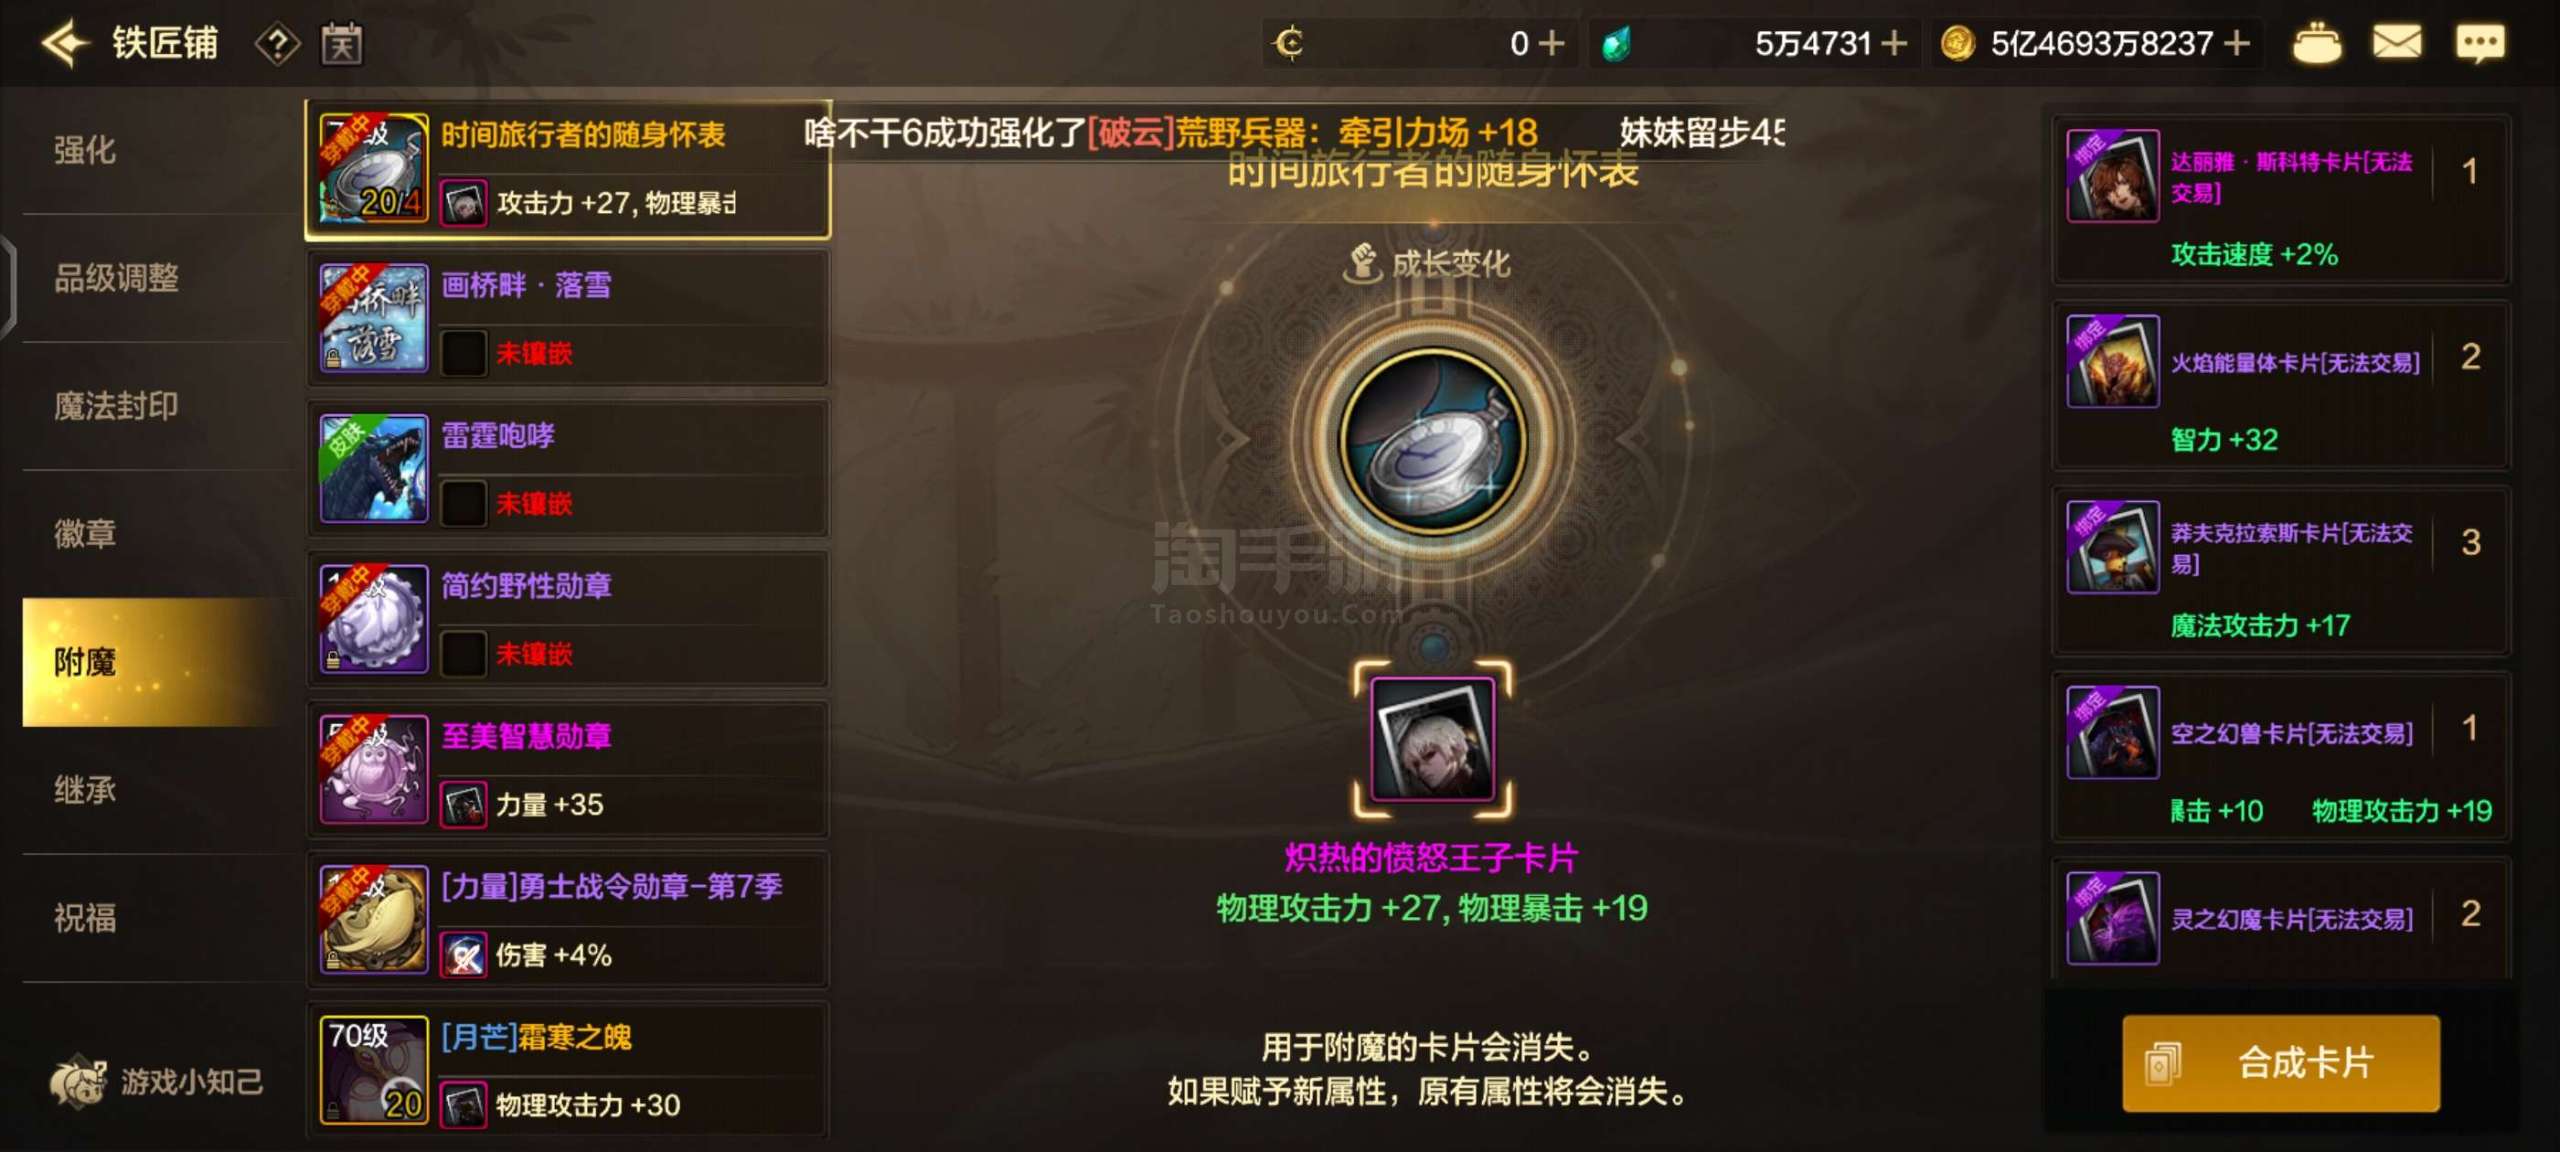Go back using the arrow beside 铁匠铺
2560x1152 pixels.
(x=66, y=43)
